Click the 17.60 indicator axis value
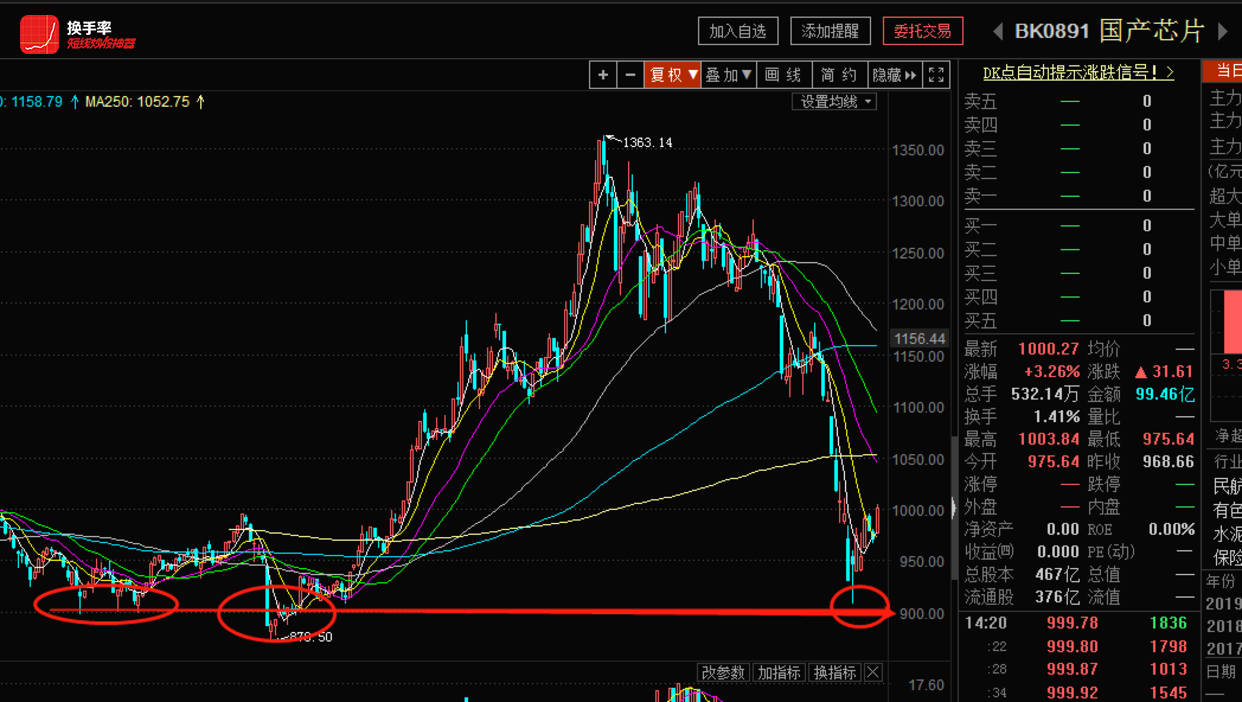 (x=928, y=686)
